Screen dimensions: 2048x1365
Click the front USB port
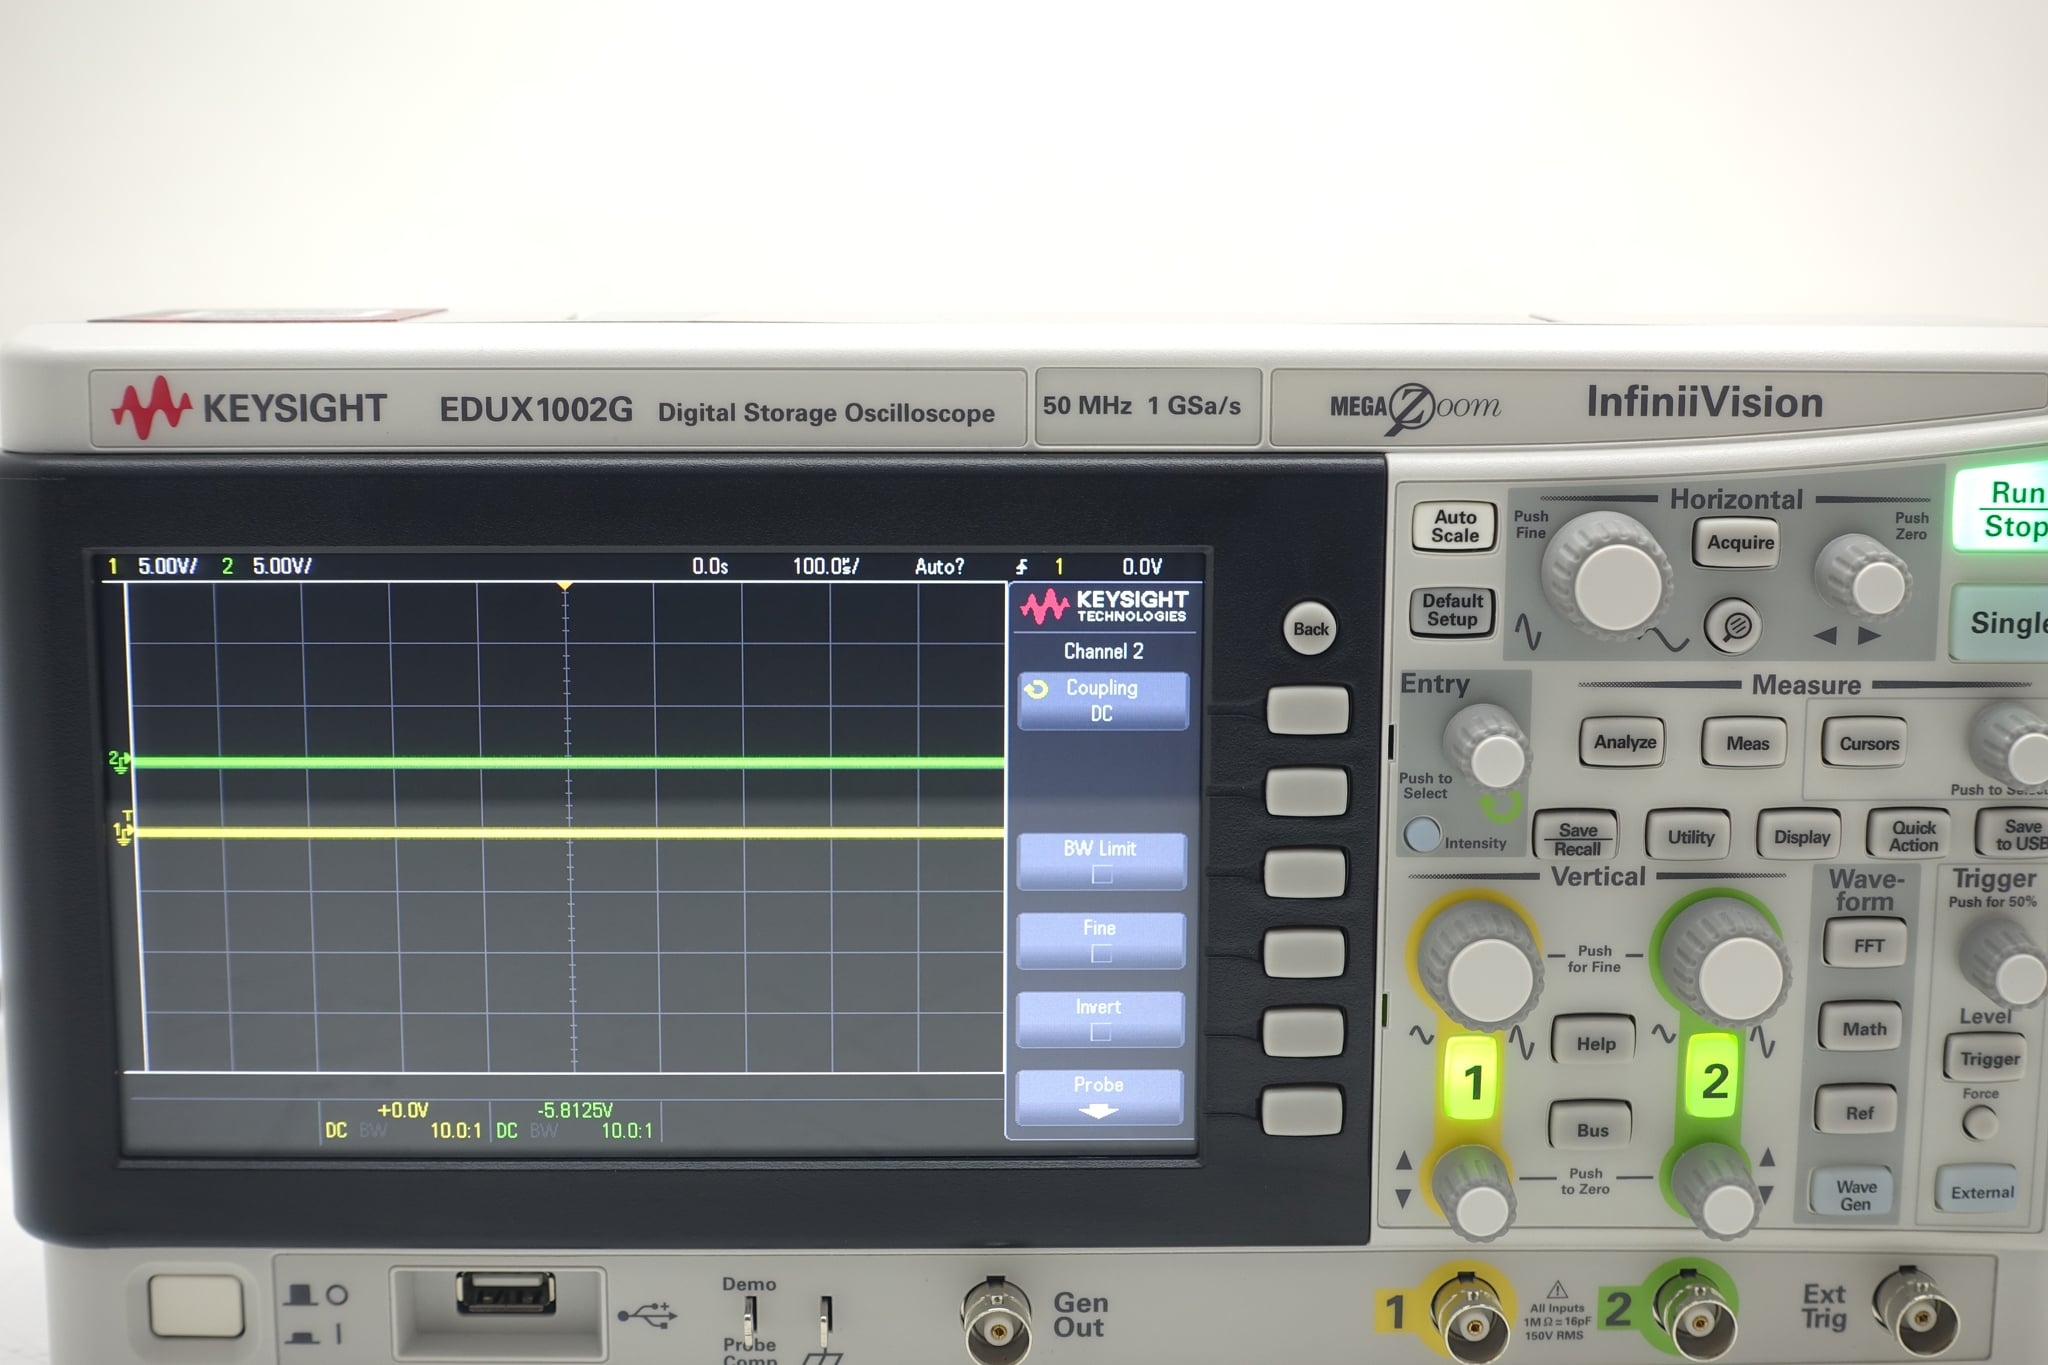click(505, 1291)
